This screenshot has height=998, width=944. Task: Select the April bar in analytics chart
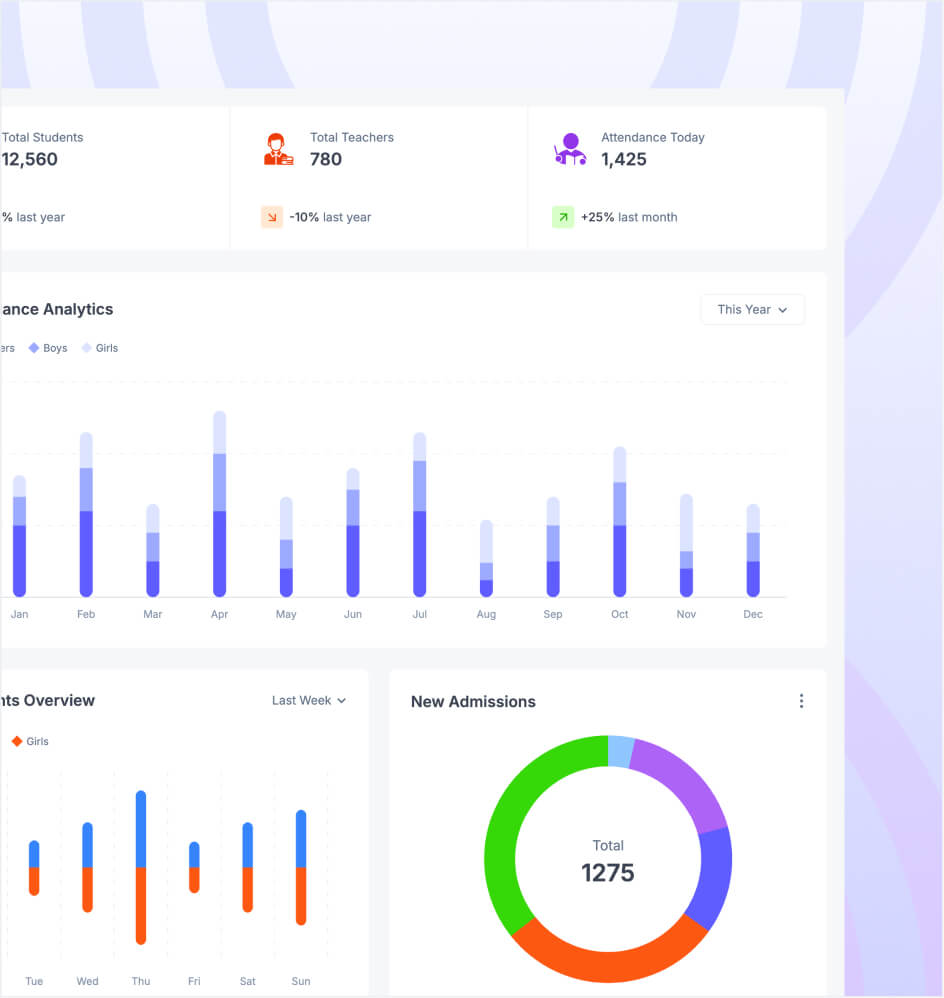tap(219, 505)
